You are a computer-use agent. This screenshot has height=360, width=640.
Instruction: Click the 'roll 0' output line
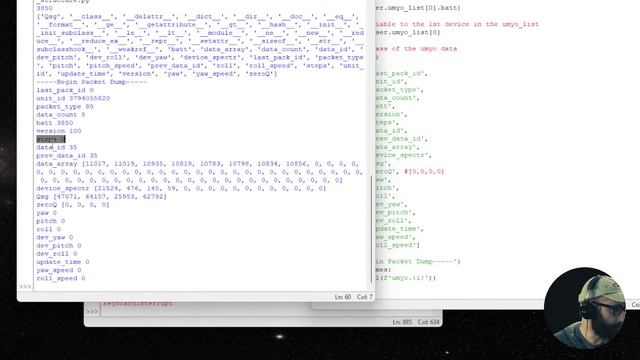point(49,229)
